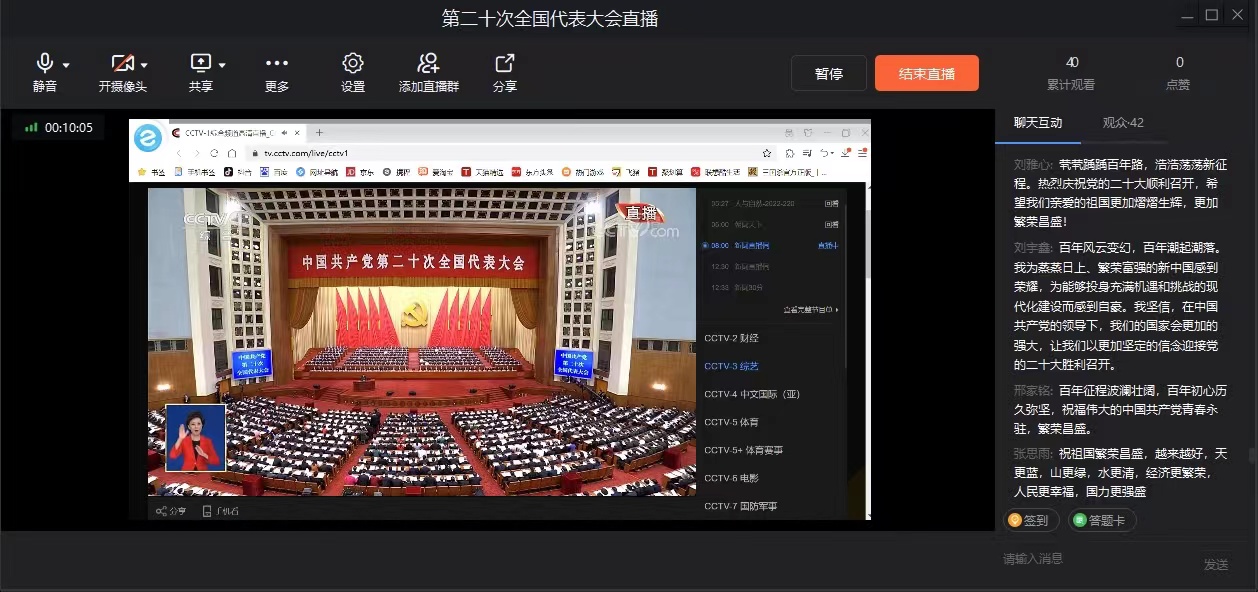Screen dimensions: 1258x592
Task: Open the 答题卡 answer card
Action: coord(1102,520)
